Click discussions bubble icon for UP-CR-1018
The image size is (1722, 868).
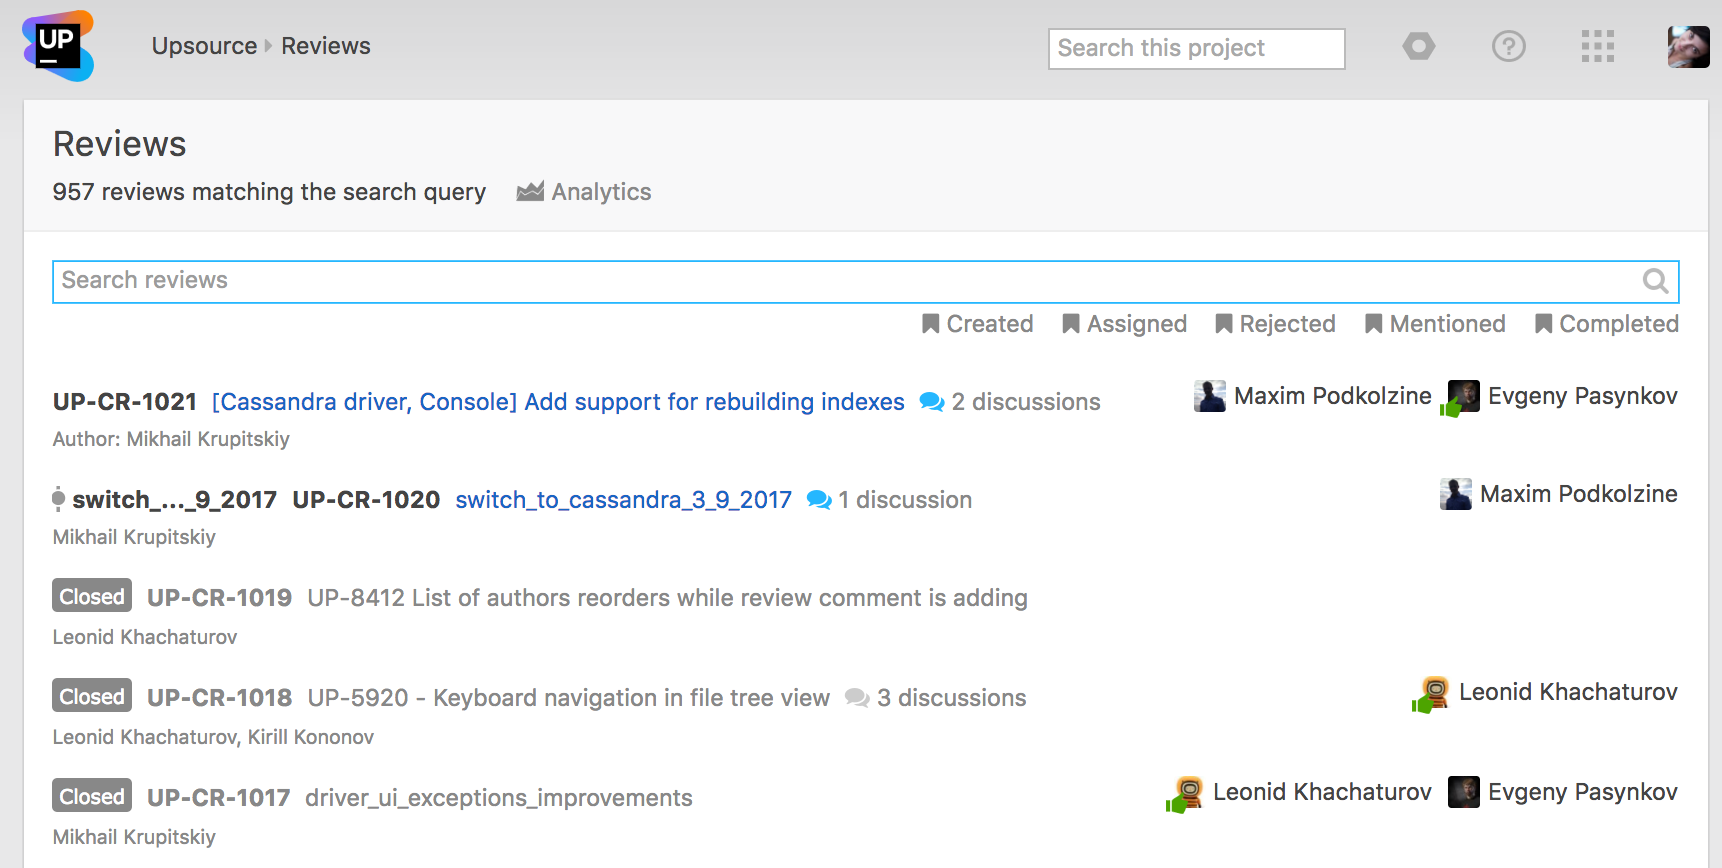point(857,698)
